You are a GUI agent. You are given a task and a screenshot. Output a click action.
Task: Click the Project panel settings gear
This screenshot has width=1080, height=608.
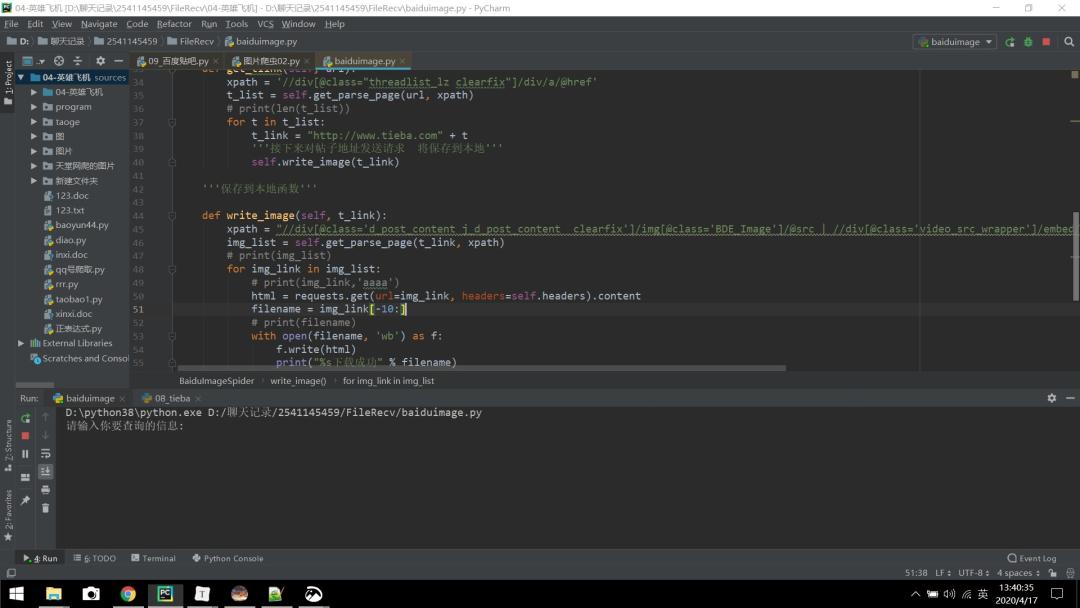pos(99,61)
